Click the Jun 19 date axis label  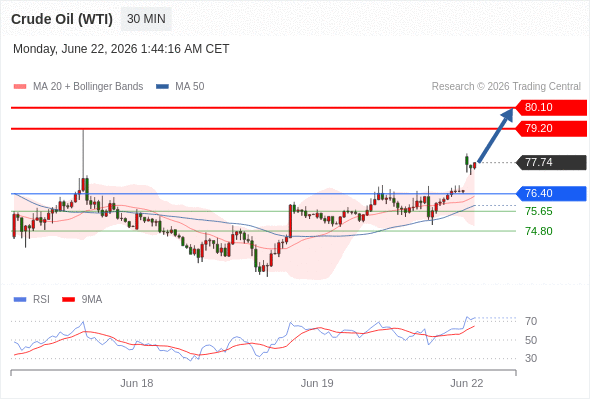317,383
